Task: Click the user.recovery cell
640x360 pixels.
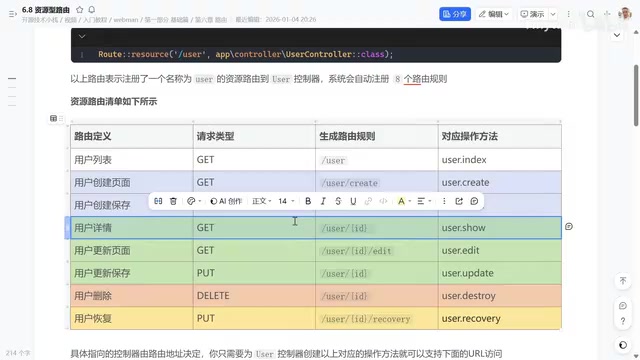Action: pos(500,318)
